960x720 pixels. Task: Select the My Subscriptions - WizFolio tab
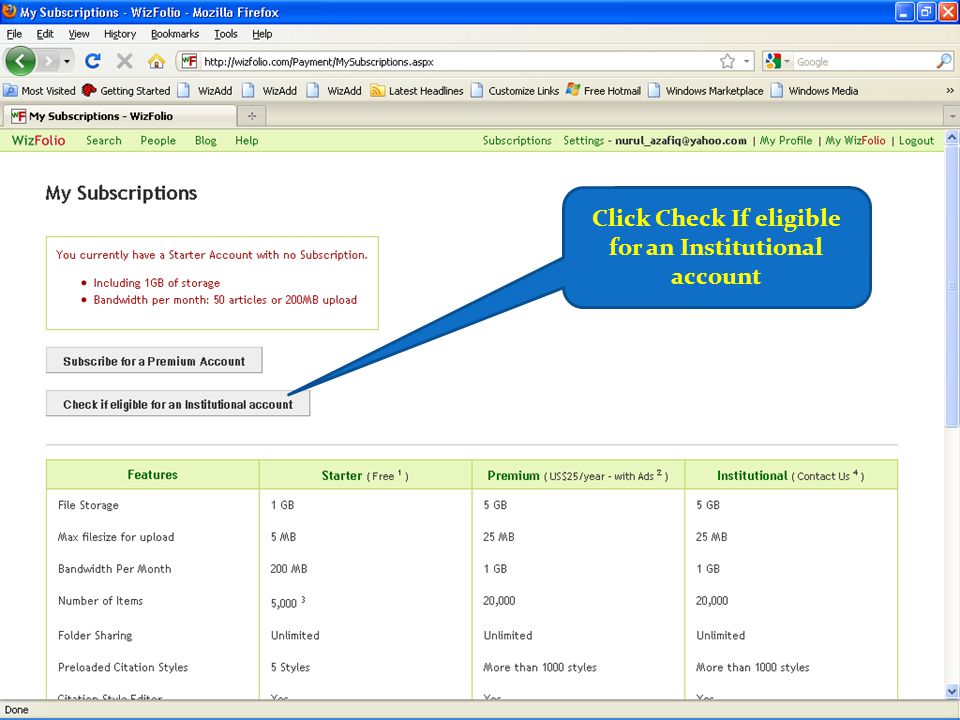coord(119,116)
